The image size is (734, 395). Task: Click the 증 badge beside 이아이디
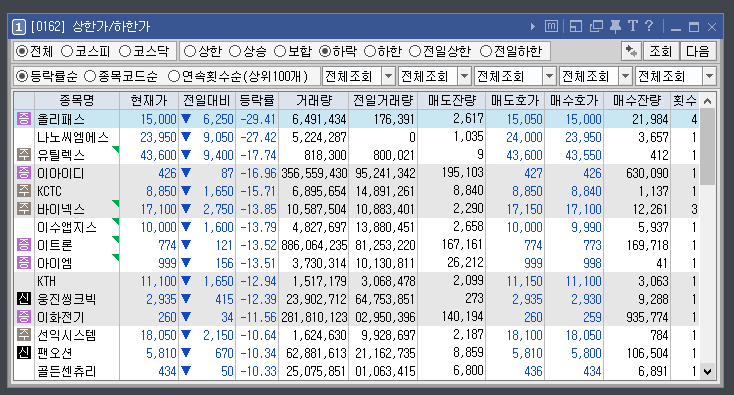coord(23,173)
